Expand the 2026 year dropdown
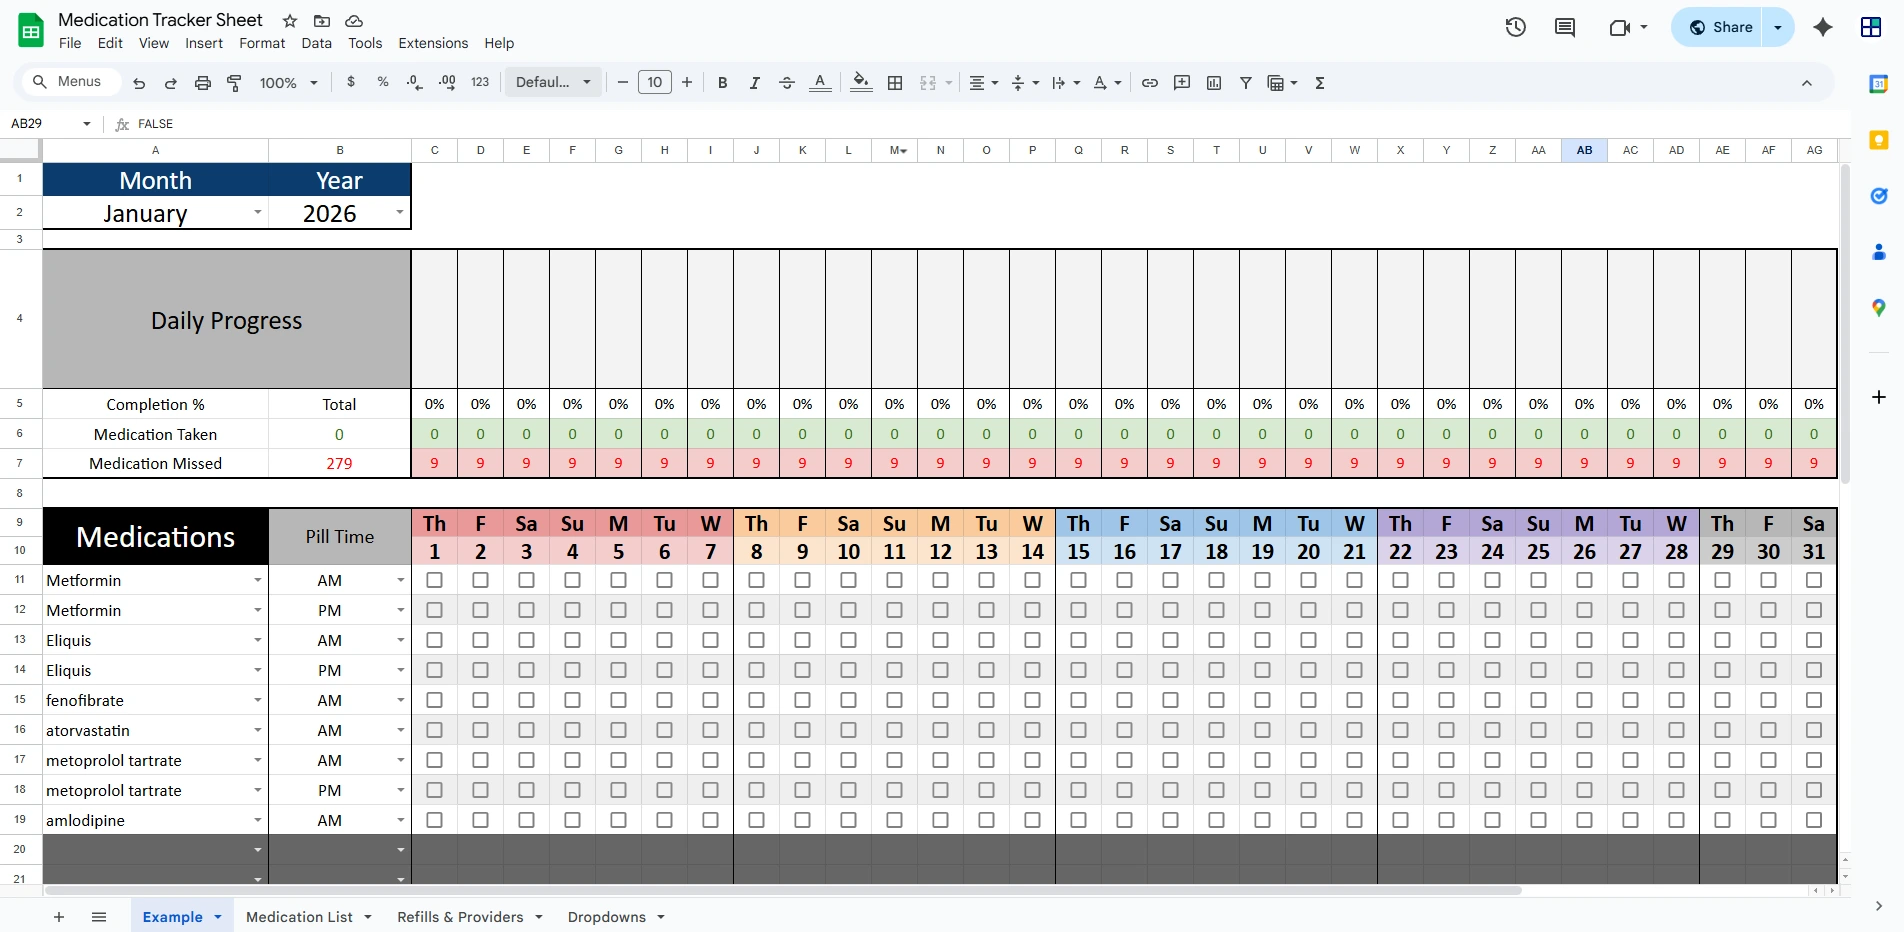1904x932 pixels. (x=399, y=213)
